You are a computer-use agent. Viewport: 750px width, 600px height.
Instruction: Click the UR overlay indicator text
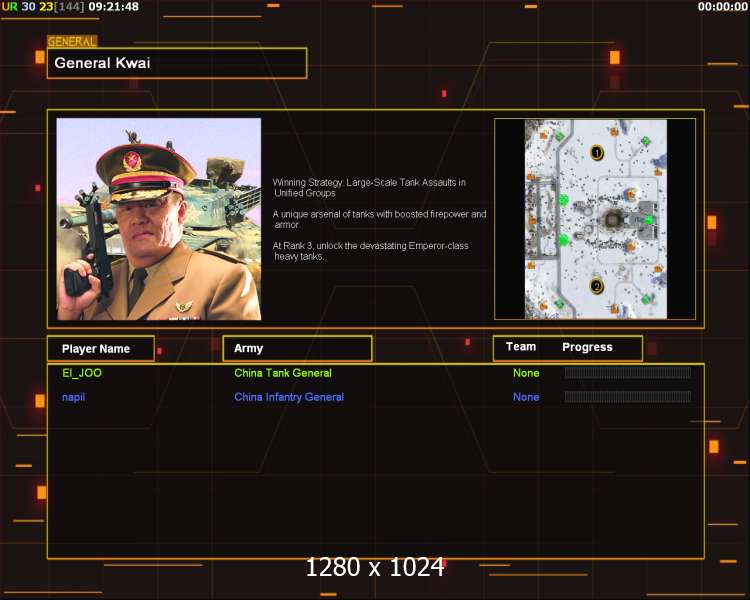pos(10,7)
